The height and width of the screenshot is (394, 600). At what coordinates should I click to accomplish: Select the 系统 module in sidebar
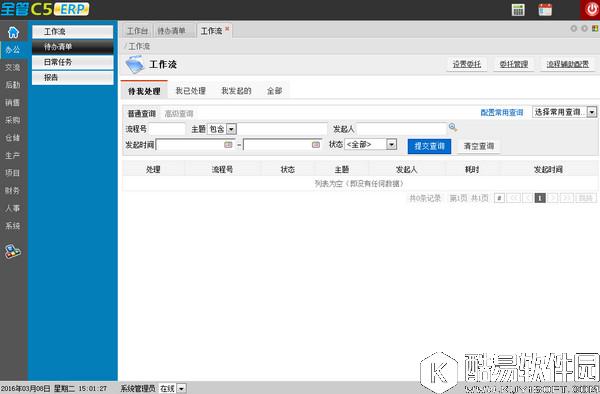[13, 226]
